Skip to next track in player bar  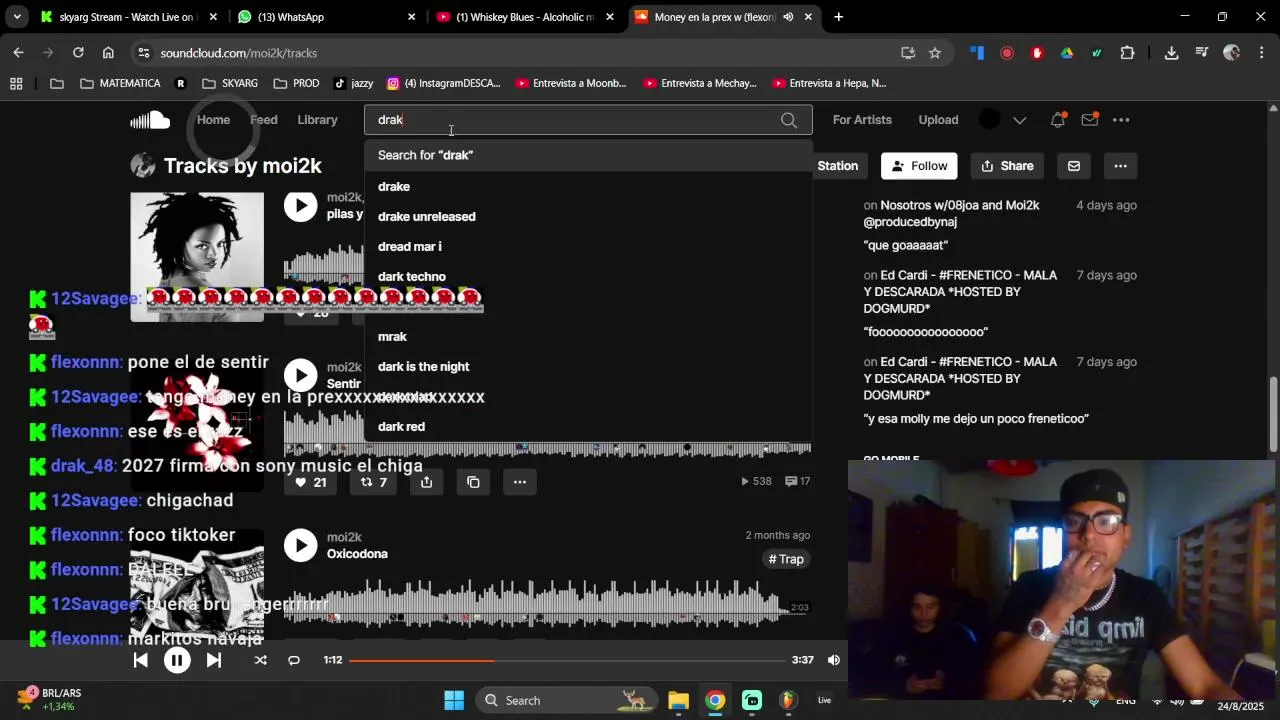click(213, 660)
